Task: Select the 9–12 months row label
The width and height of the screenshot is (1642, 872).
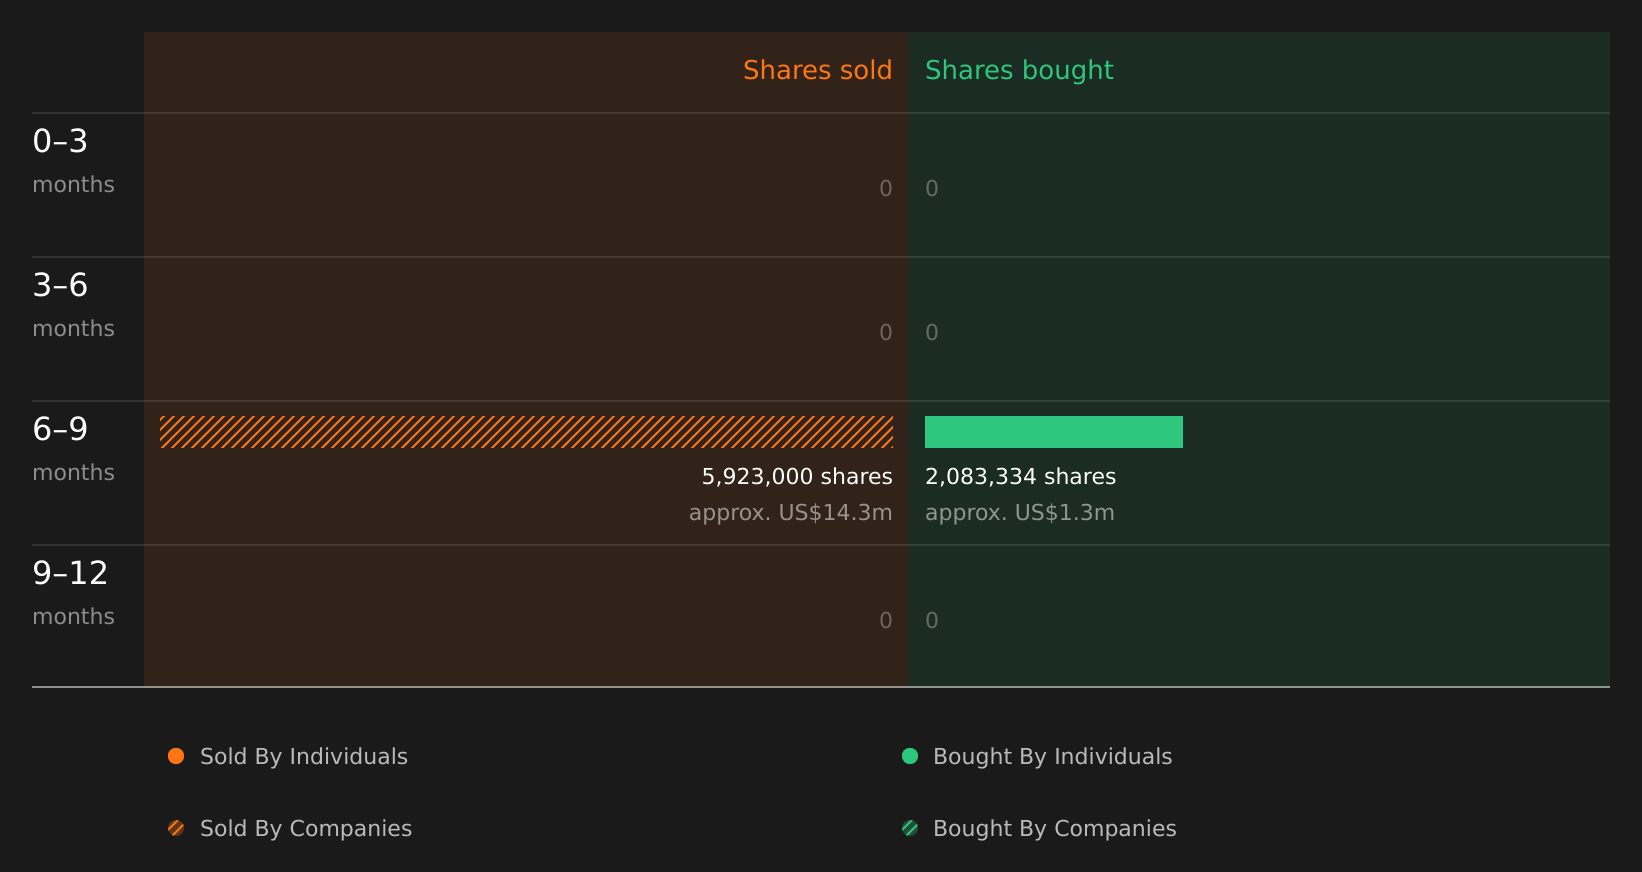Action: point(73,594)
